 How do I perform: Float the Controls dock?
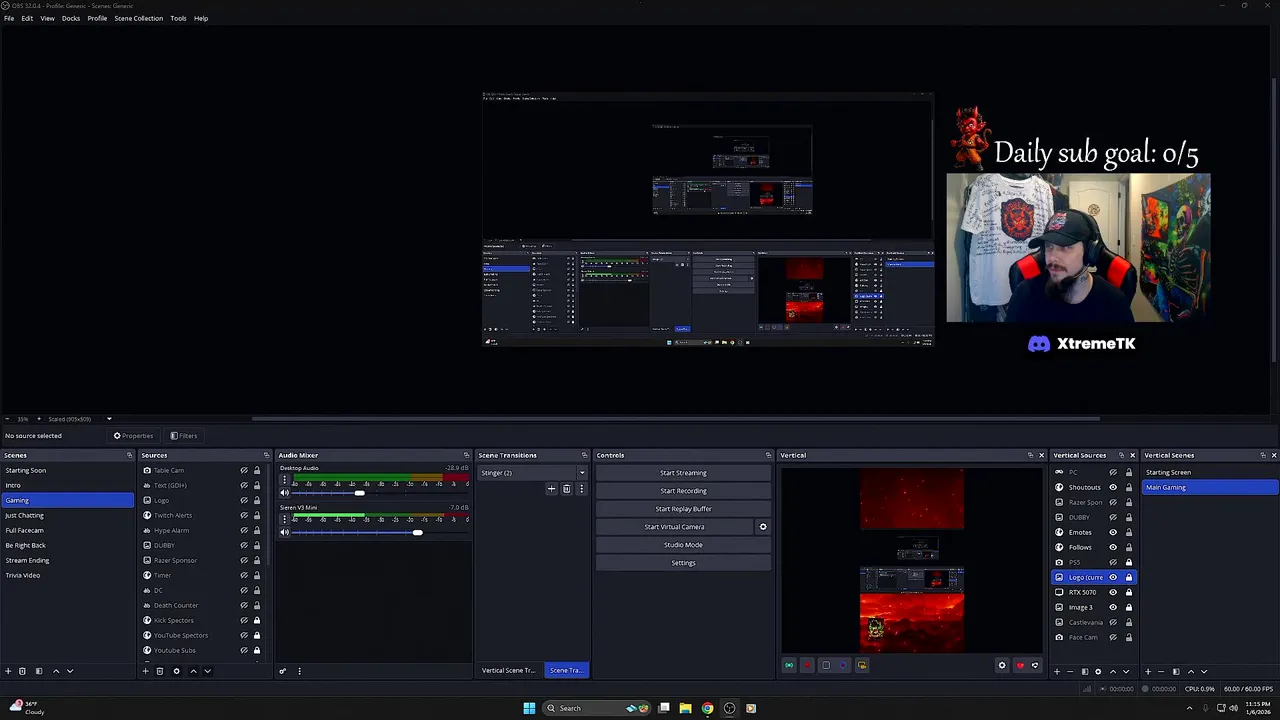pyautogui.click(x=768, y=455)
